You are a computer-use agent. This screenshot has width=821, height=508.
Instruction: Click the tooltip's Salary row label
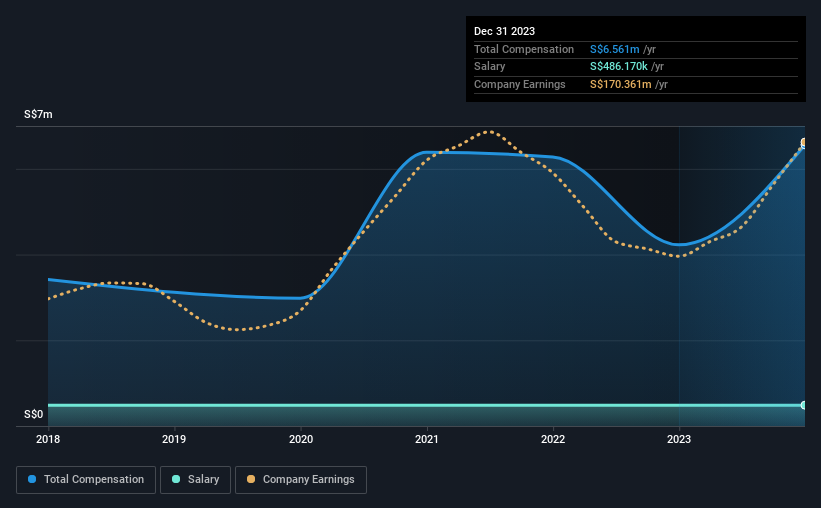coord(490,67)
